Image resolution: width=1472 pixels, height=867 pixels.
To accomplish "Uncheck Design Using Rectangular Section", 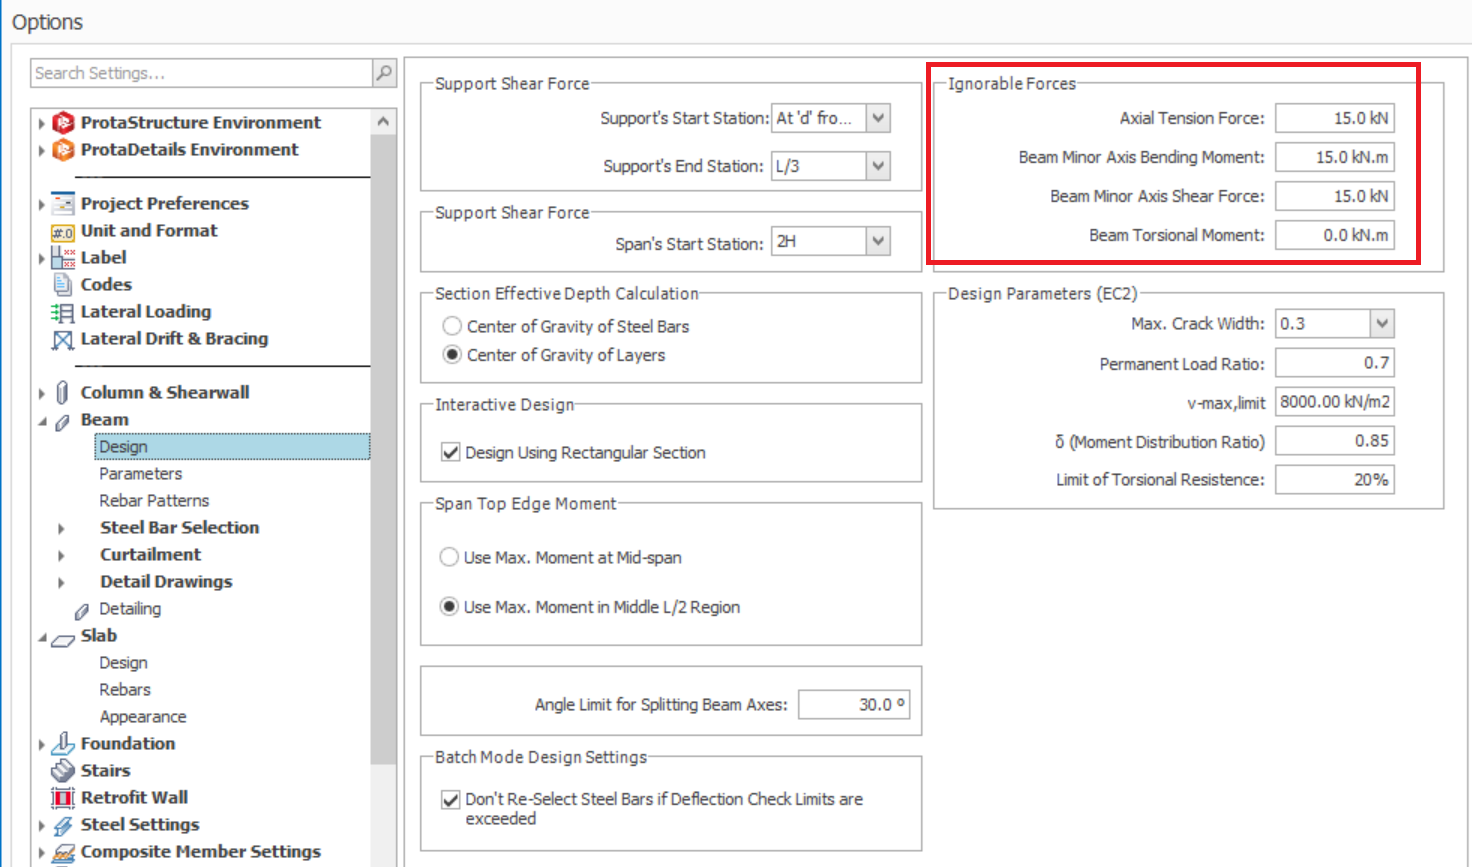I will pyautogui.click(x=451, y=453).
